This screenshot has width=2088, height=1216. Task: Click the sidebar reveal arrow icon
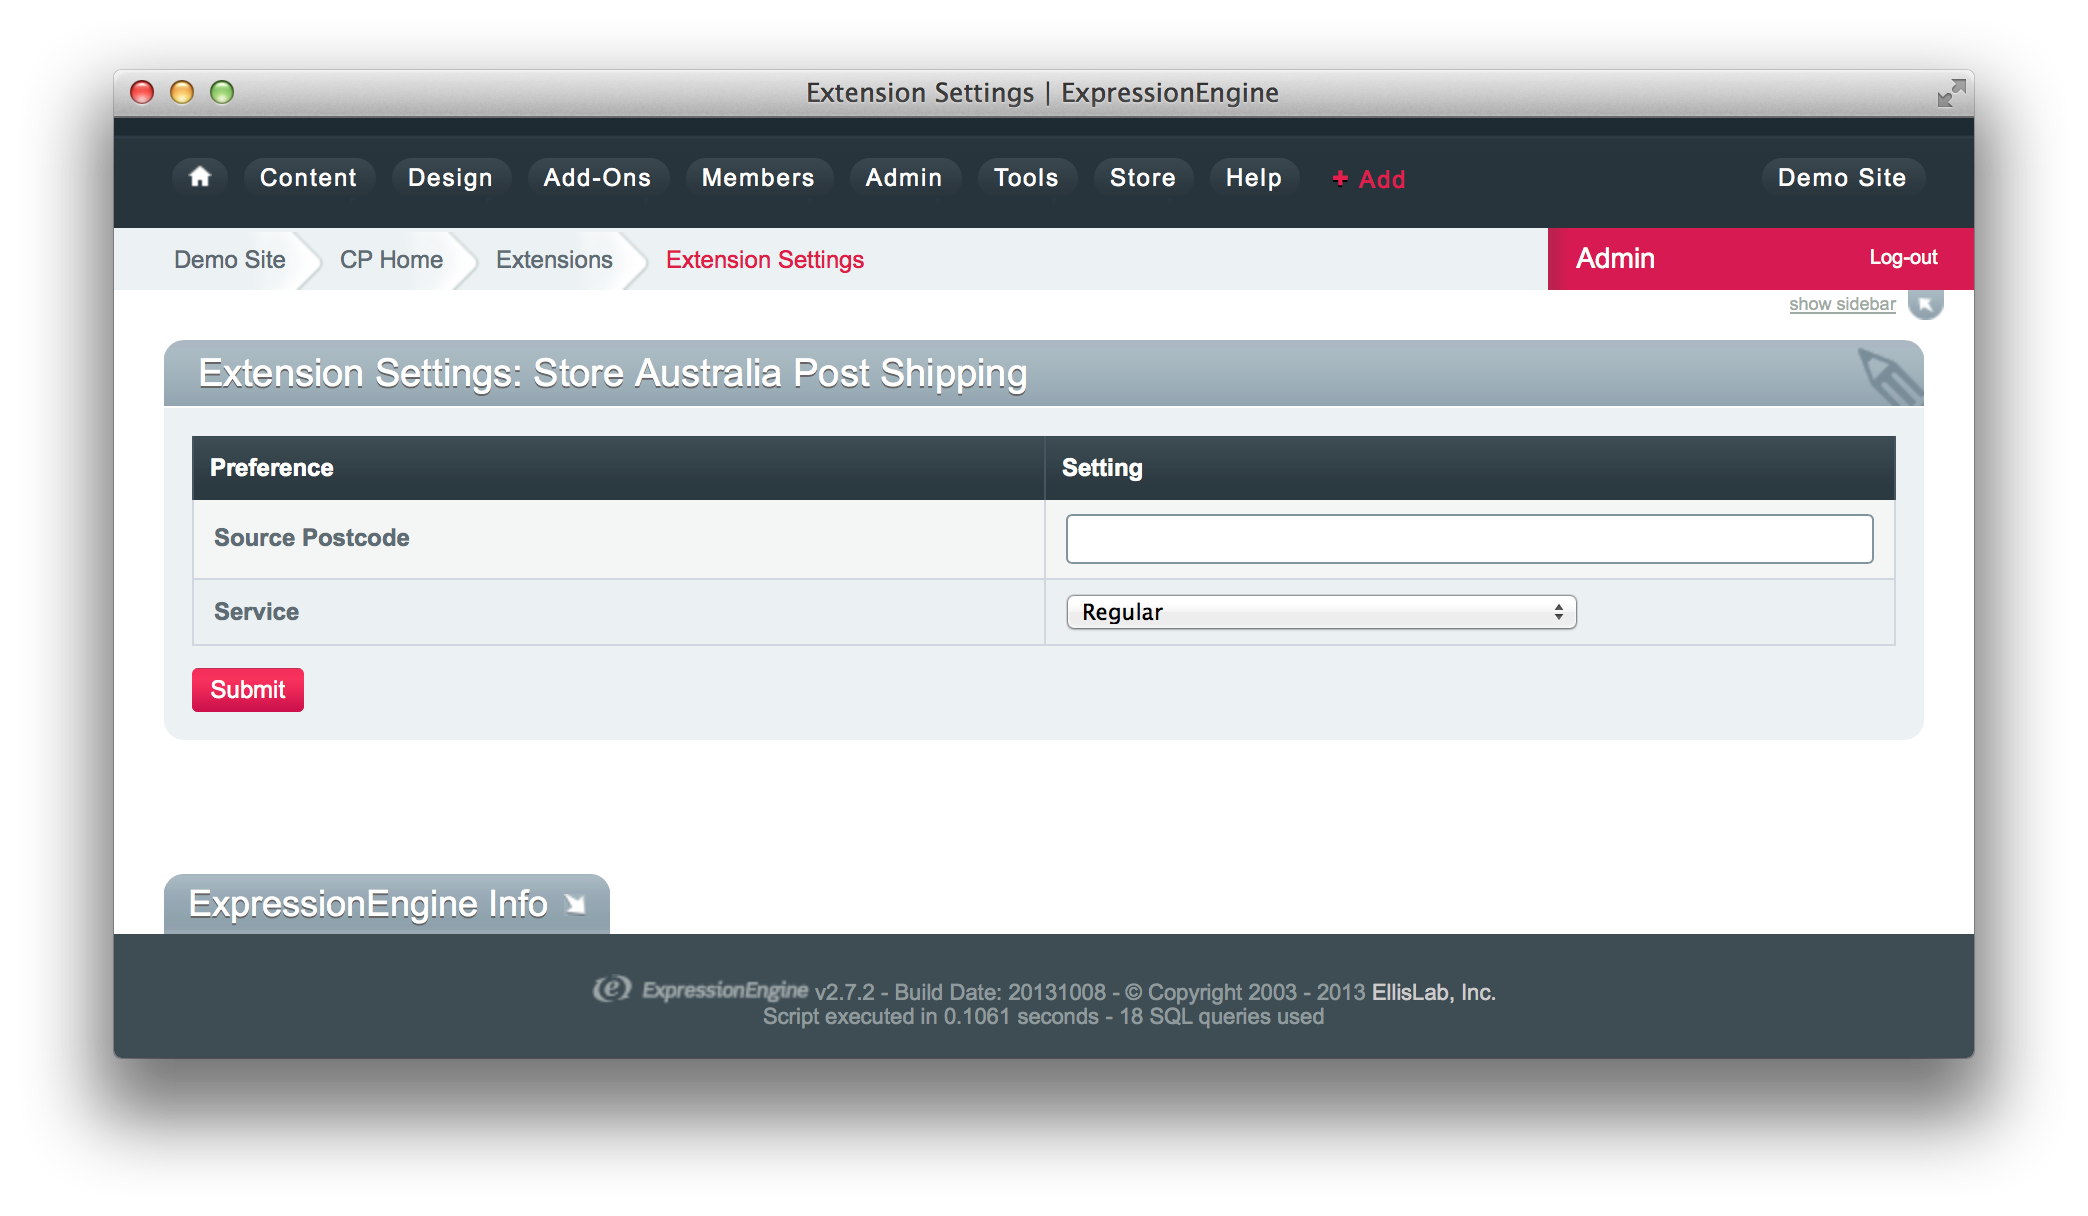pyautogui.click(x=1925, y=303)
